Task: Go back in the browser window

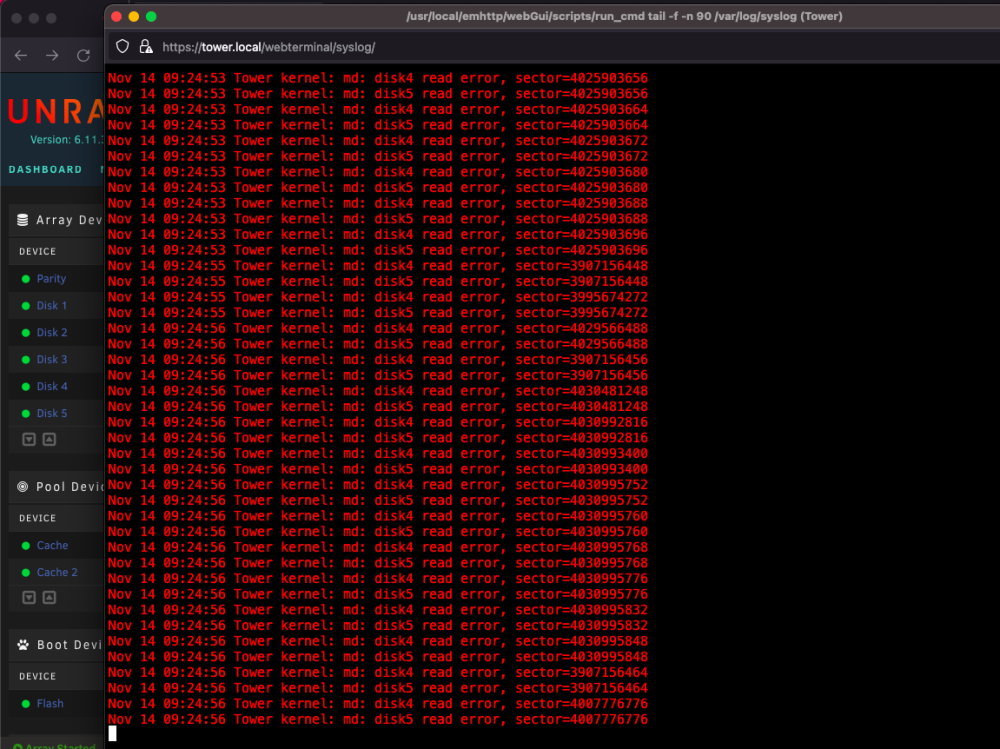Action: (21, 56)
